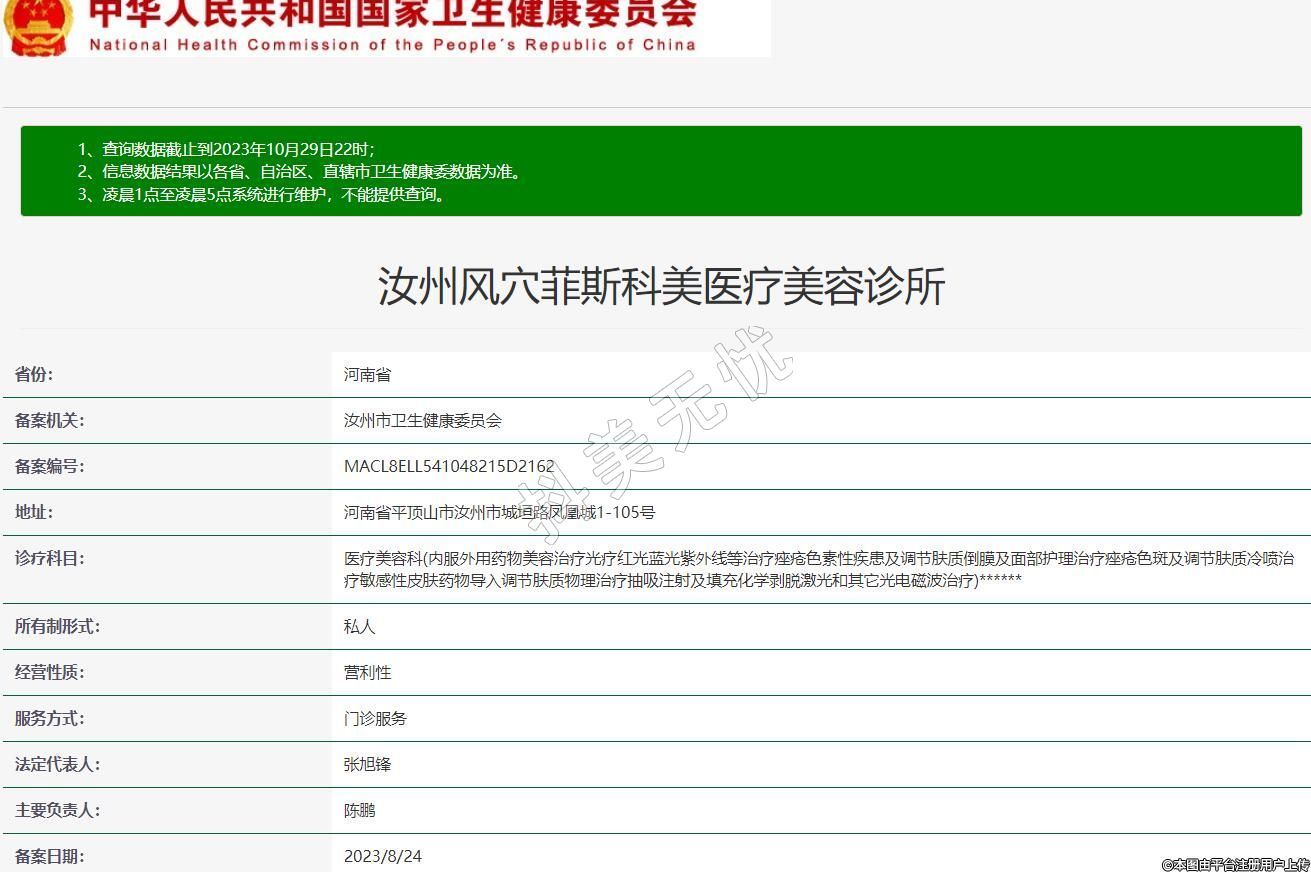Click the national emblem logo
Viewport: 1311px width, 872px height.
(x=38, y=26)
